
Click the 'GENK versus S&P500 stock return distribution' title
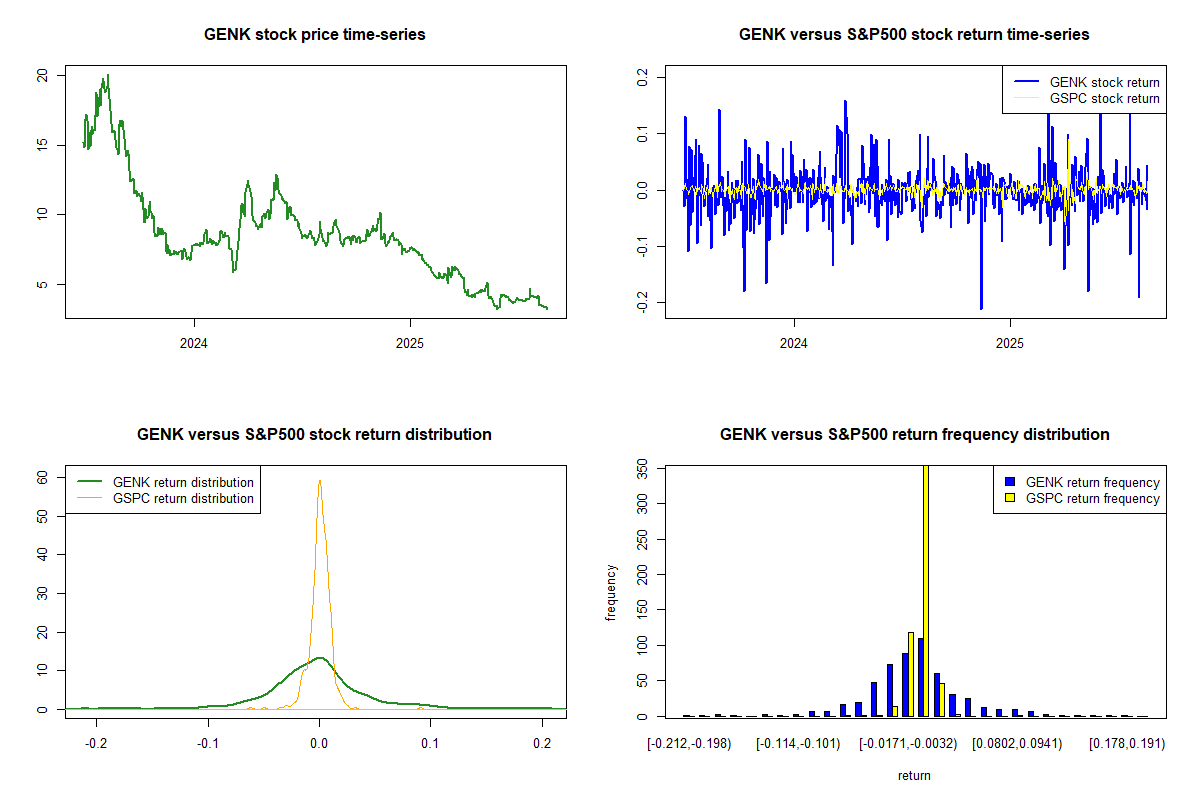click(x=315, y=435)
